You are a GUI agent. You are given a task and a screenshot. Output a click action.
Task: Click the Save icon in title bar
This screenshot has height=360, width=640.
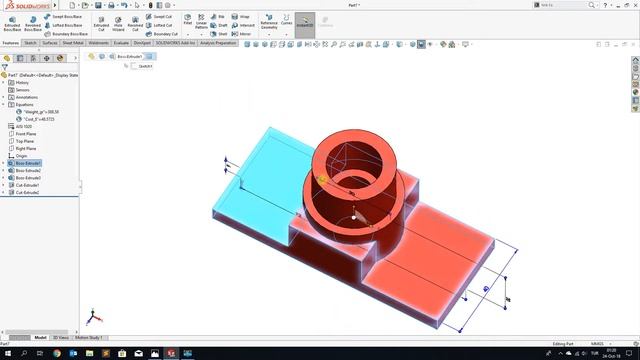click(x=98, y=5)
